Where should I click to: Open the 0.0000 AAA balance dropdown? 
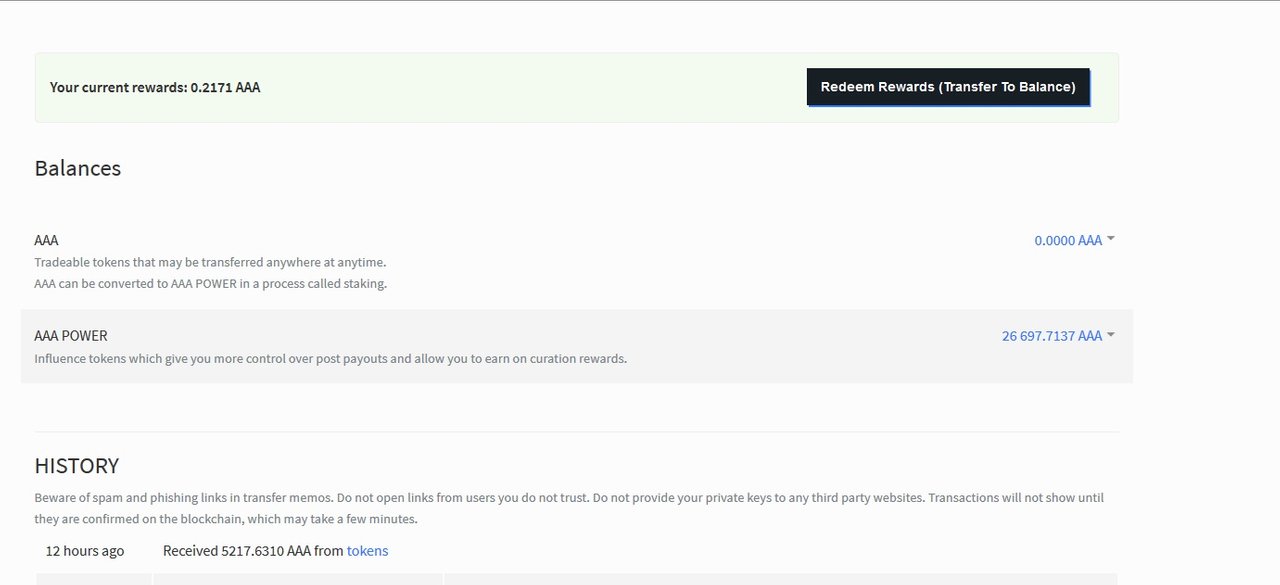(x=1068, y=240)
